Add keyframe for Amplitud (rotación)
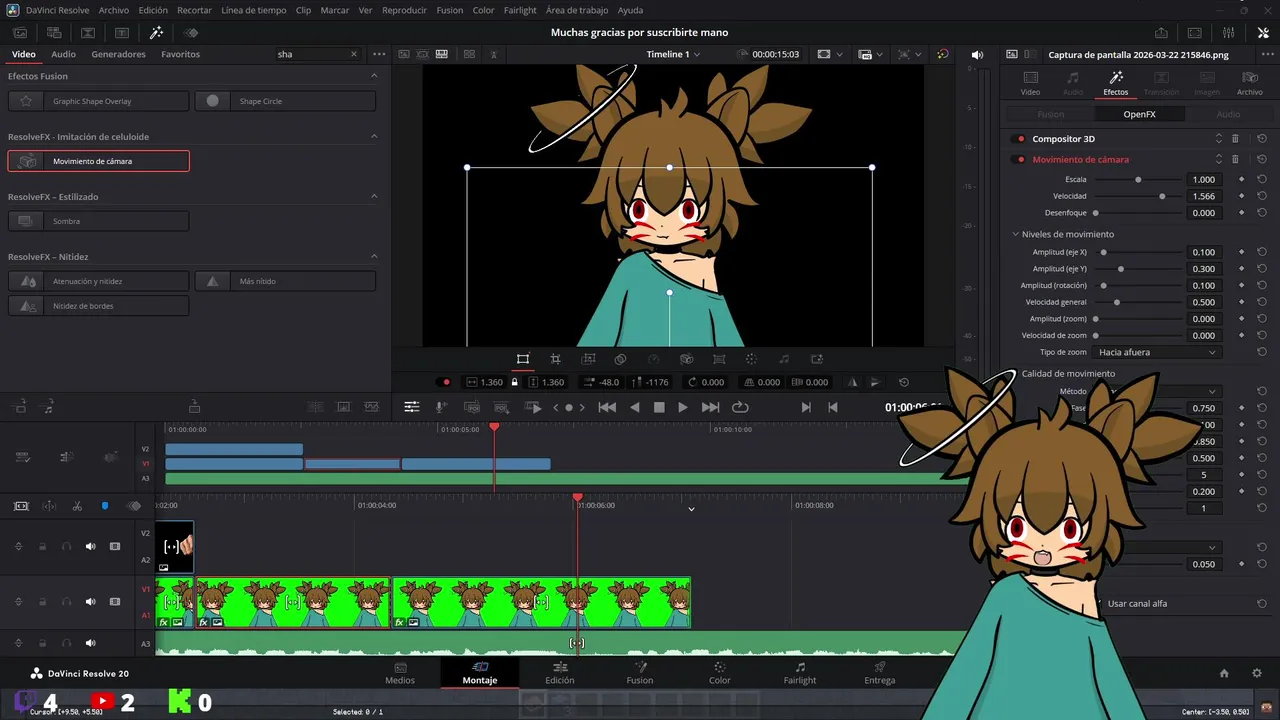1280x720 pixels. click(x=1241, y=286)
